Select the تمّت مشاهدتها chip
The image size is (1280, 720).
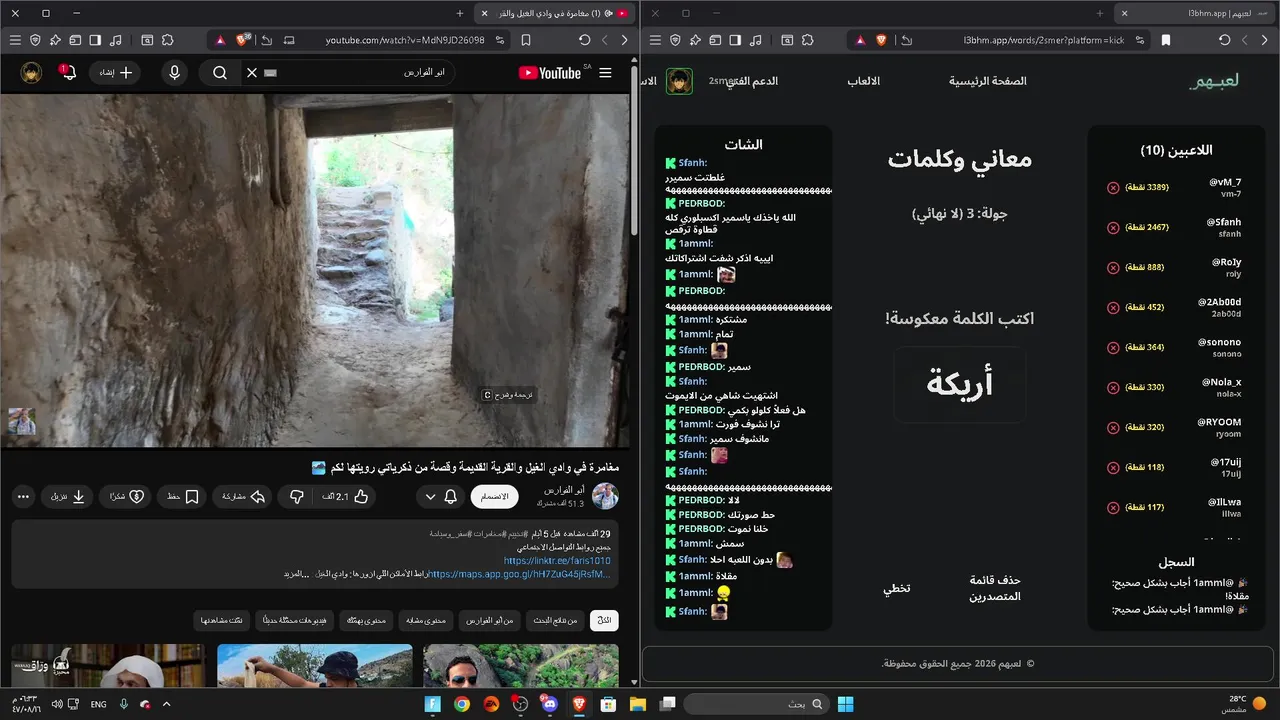pos(222,621)
